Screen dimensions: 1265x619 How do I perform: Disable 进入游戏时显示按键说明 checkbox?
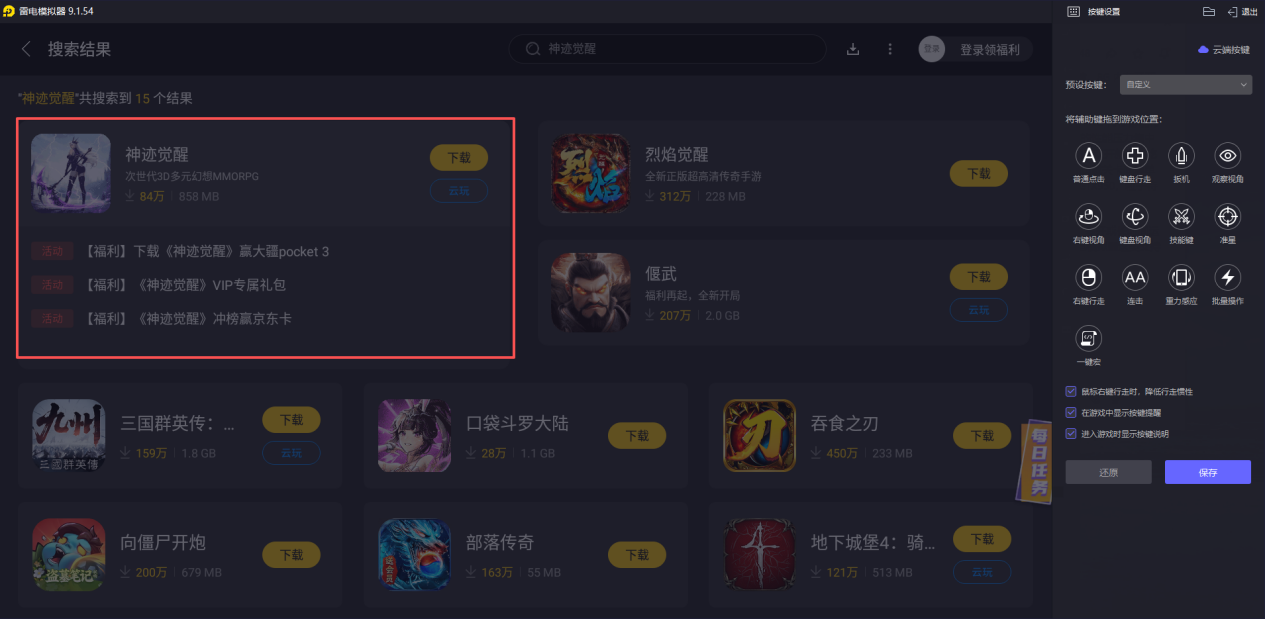tap(1071, 434)
